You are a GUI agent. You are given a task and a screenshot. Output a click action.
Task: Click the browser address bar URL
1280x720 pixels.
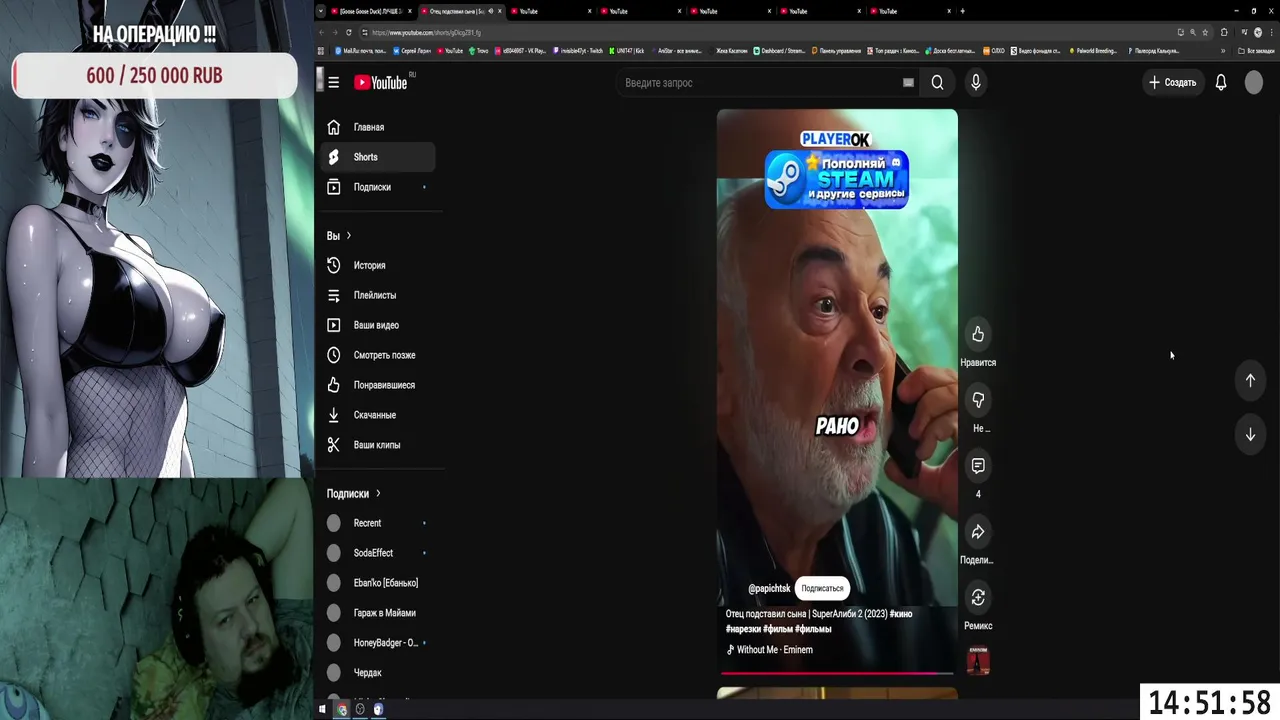coord(426,32)
